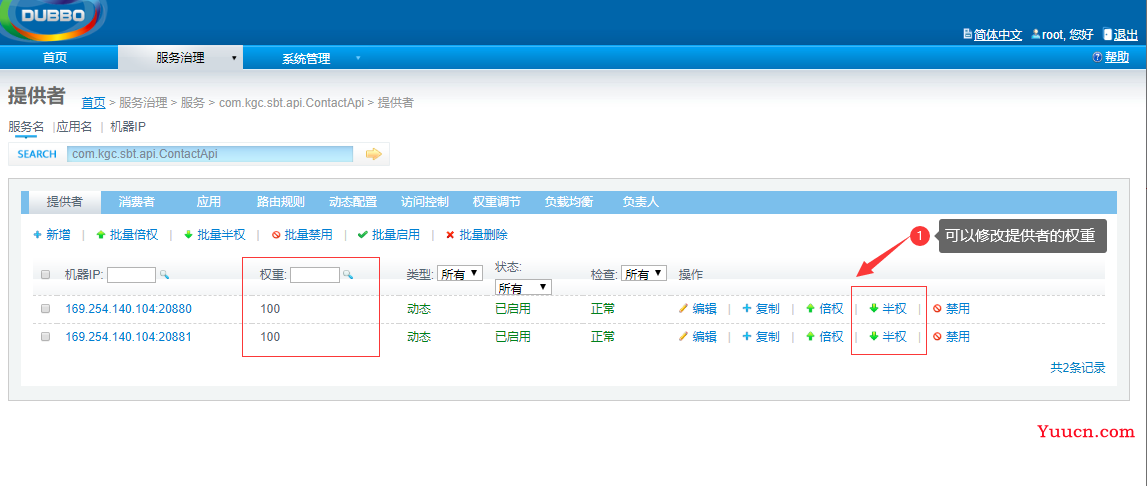The height and width of the screenshot is (486, 1147).
Task: Switch to the 权重调节 tab
Action: click(497, 202)
